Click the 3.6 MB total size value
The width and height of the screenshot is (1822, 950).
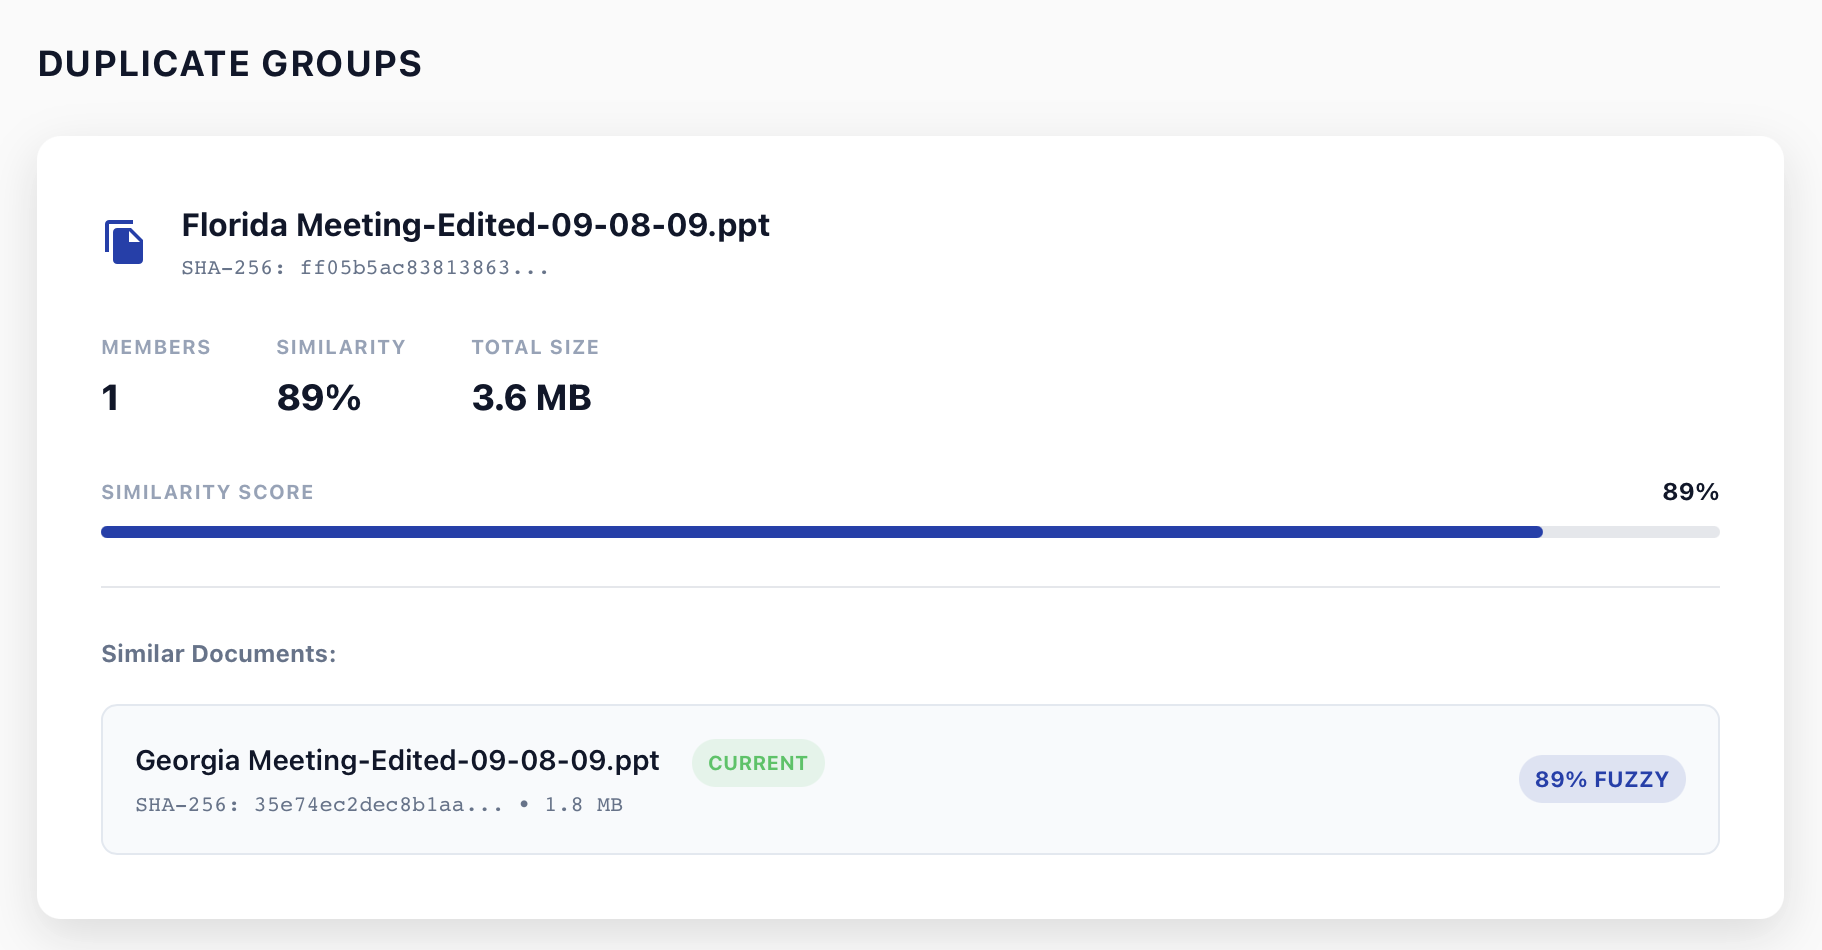point(531,398)
